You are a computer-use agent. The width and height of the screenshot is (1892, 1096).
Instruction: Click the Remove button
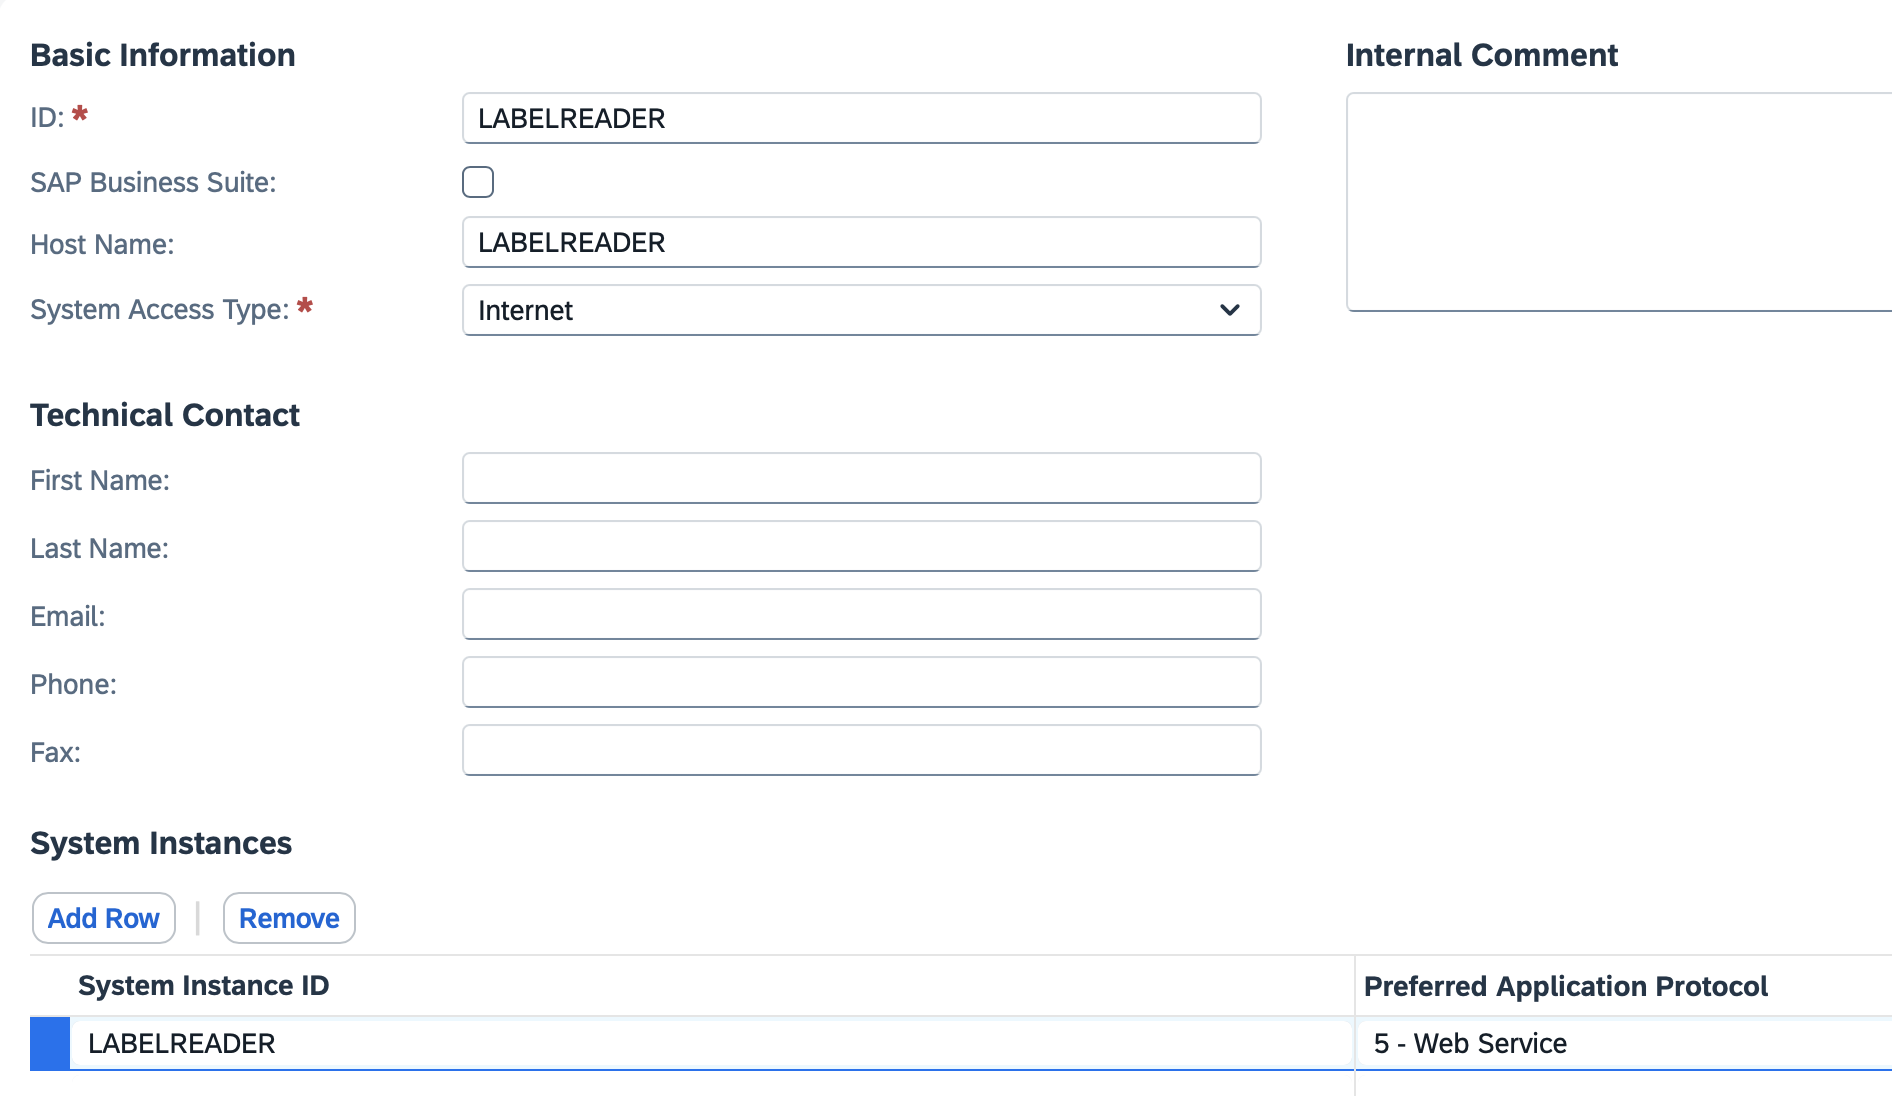tap(289, 917)
